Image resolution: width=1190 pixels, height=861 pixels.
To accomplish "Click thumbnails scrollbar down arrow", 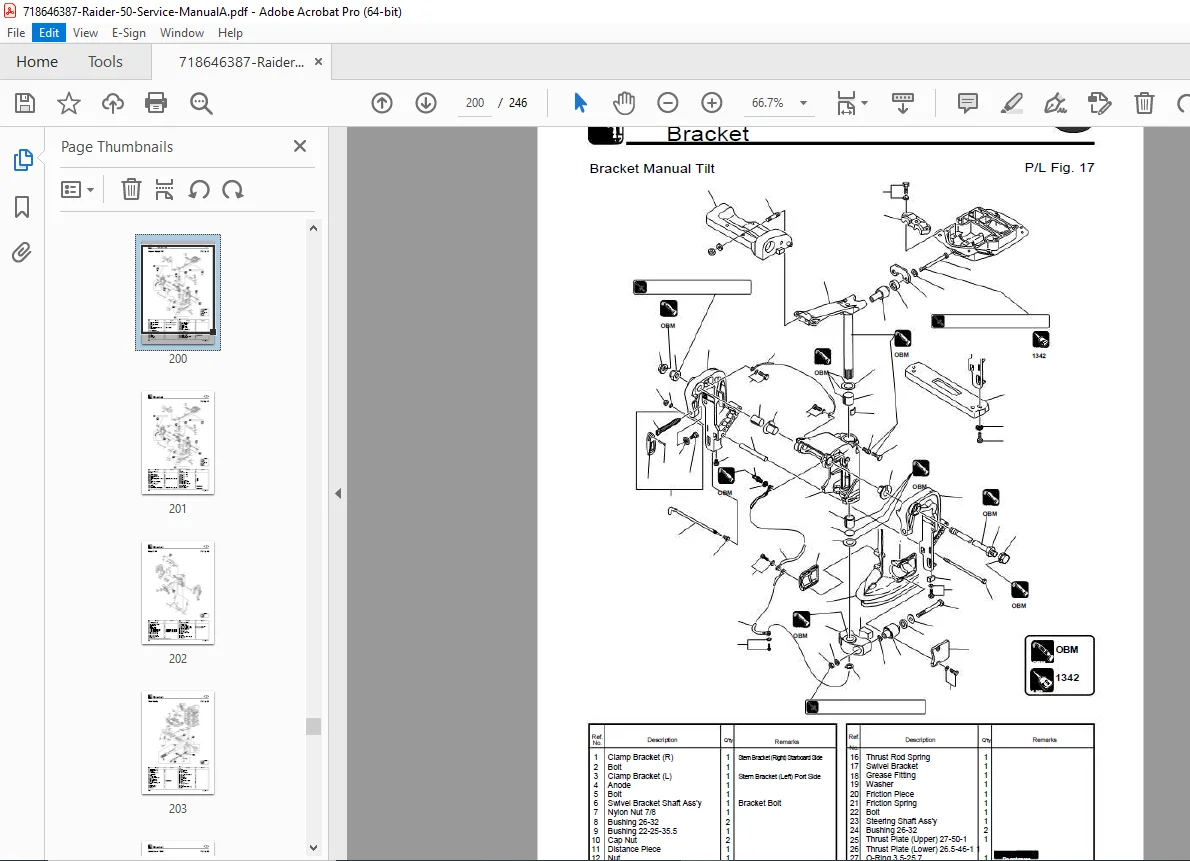I will pyautogui.click(x=313, y=848).
